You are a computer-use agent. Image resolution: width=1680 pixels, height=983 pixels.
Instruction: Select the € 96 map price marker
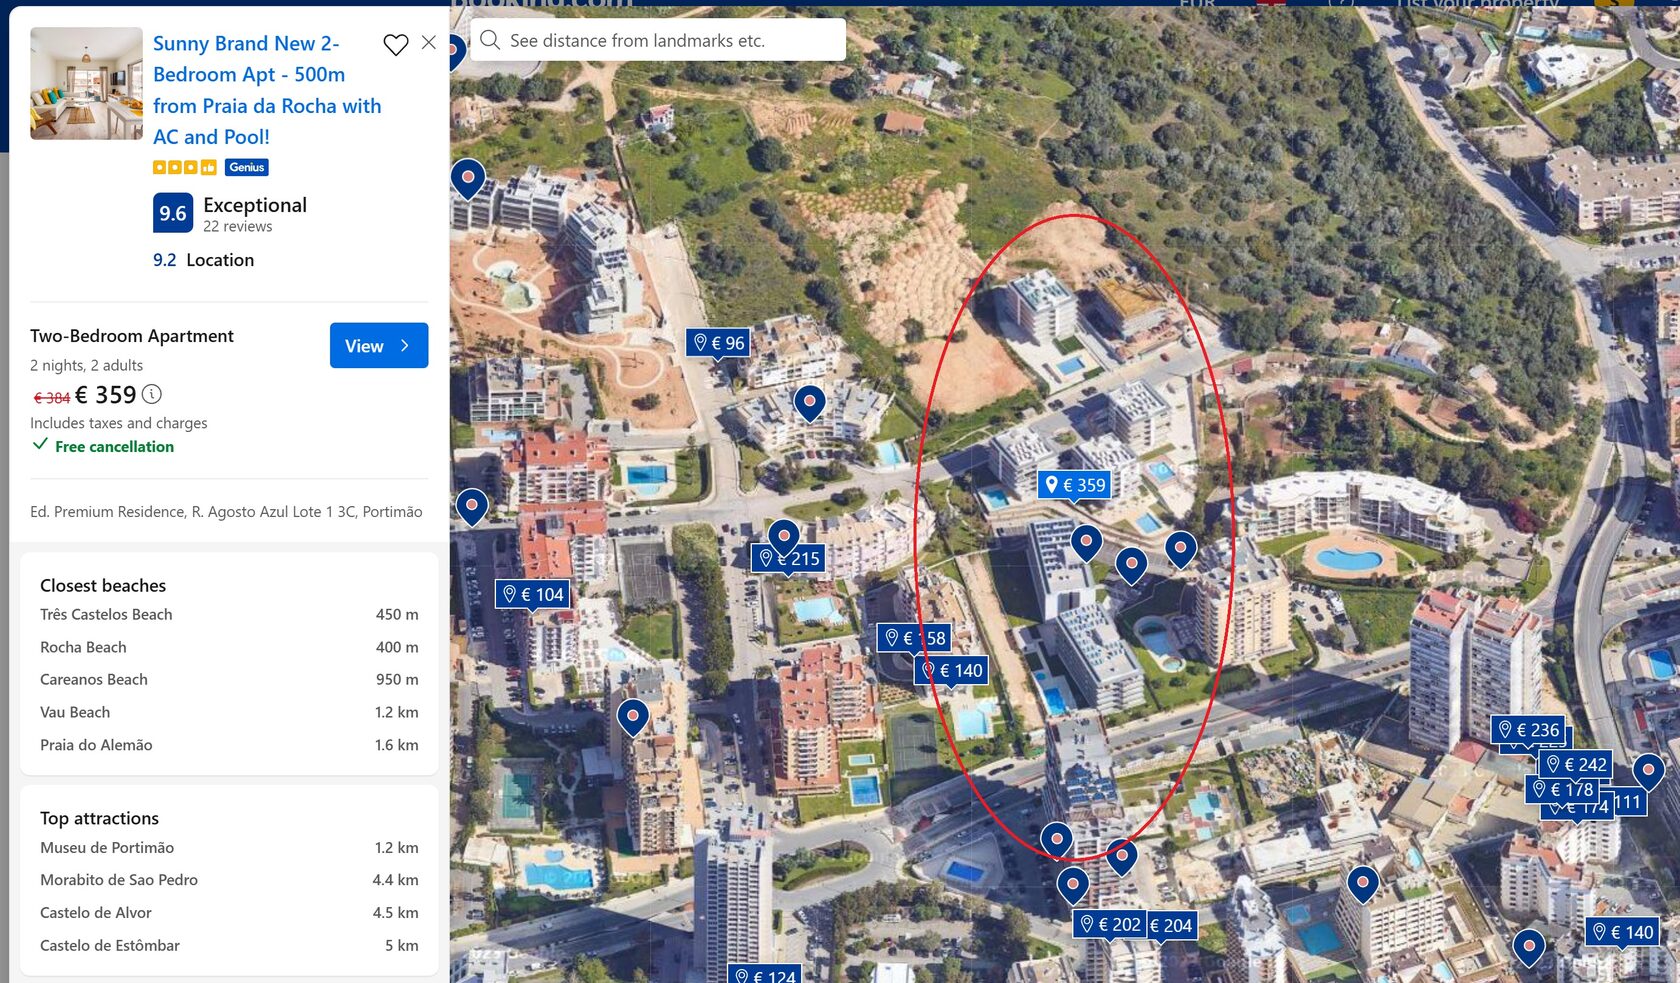pos(719,343)
